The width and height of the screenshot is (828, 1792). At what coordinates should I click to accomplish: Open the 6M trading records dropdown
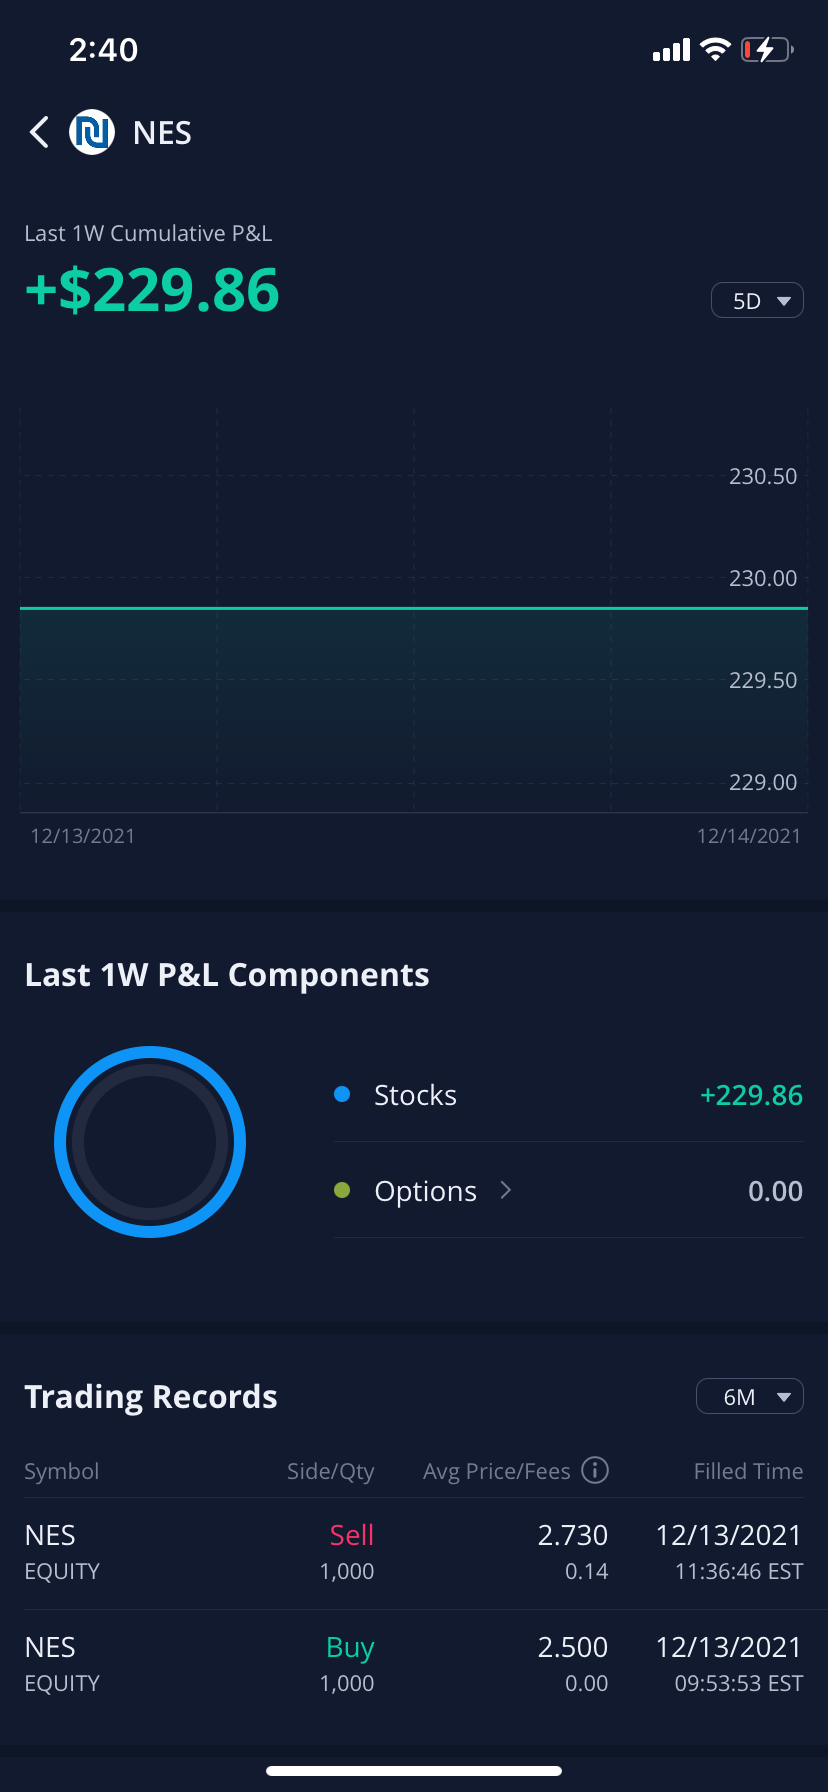(749, 1396)
